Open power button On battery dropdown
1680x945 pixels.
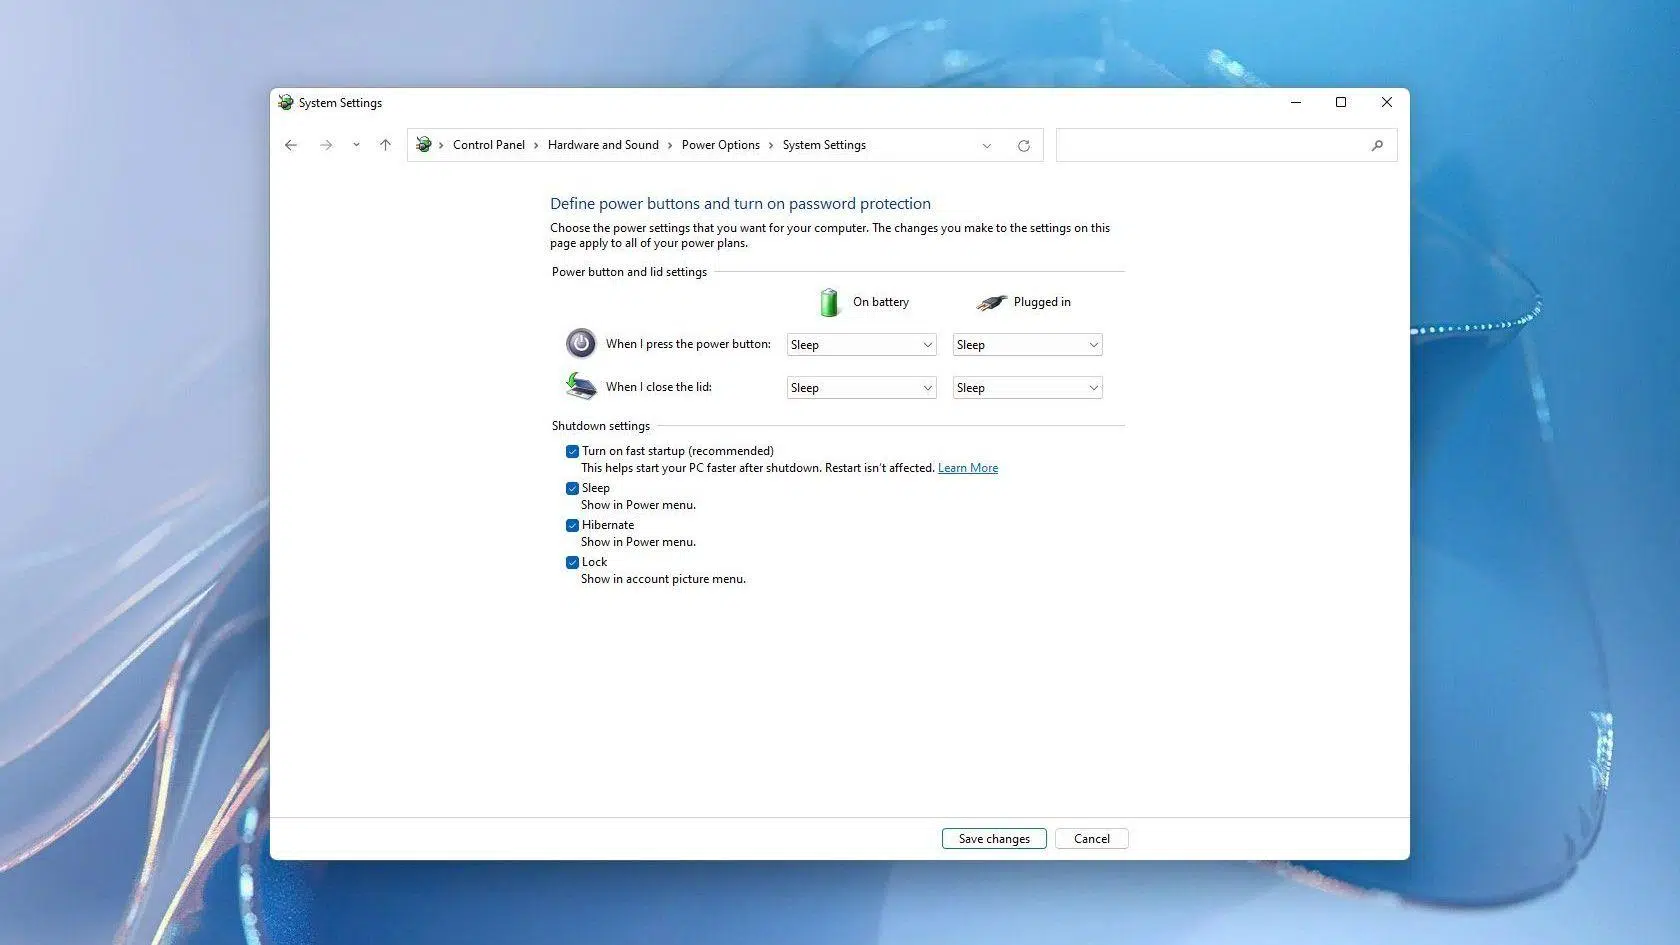point(861,345)
